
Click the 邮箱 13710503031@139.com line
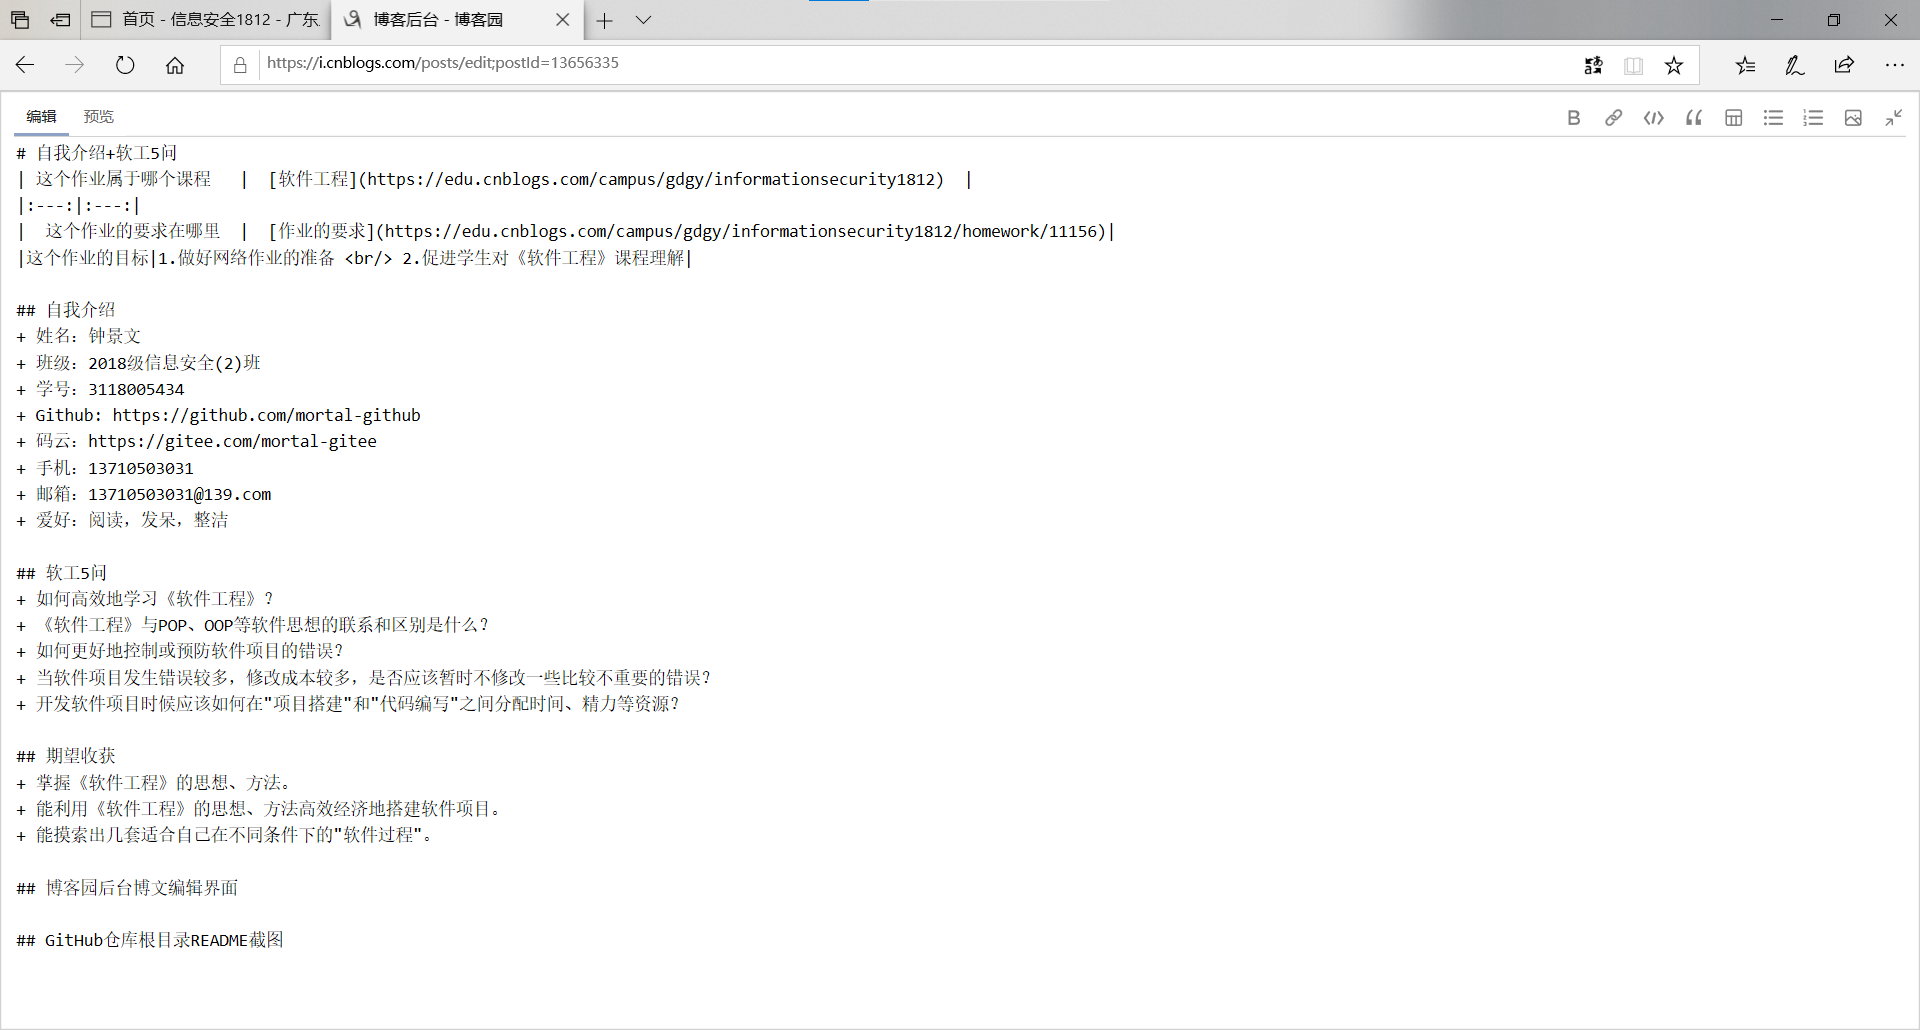[x=144, y=494]
